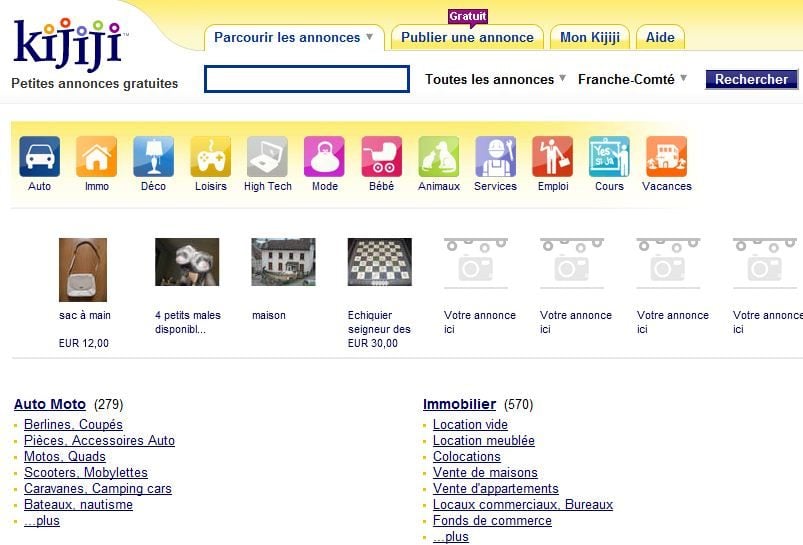Image resolution: width=803 pixels, height=545 pixels.
Task: Click the first Votre annonce ici placeholder image
Action: [476, 263]
